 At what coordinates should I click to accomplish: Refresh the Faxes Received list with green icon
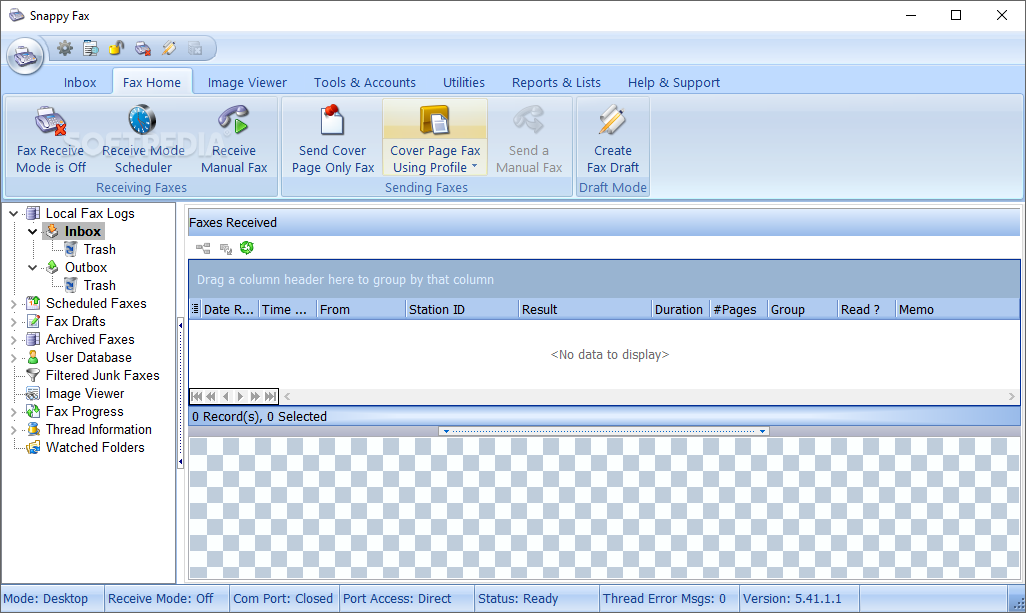point(247,248)
